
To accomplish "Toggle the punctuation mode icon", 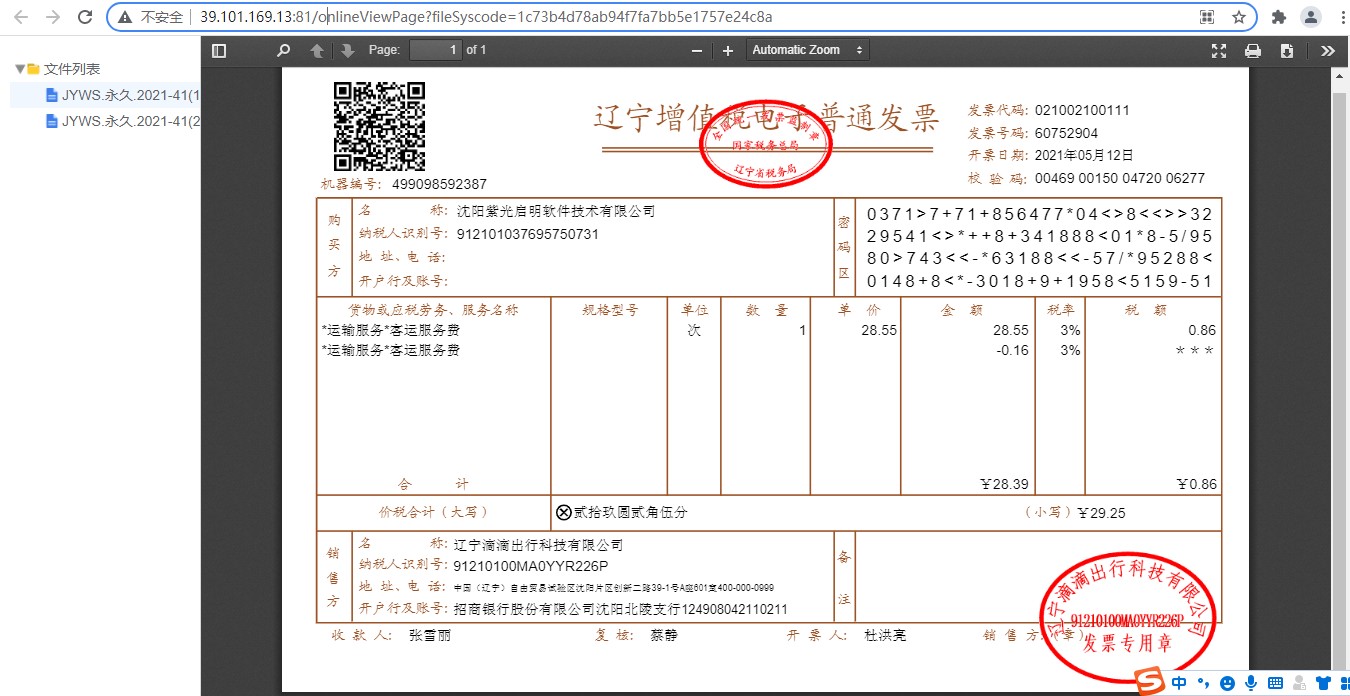I will 1204,683.
